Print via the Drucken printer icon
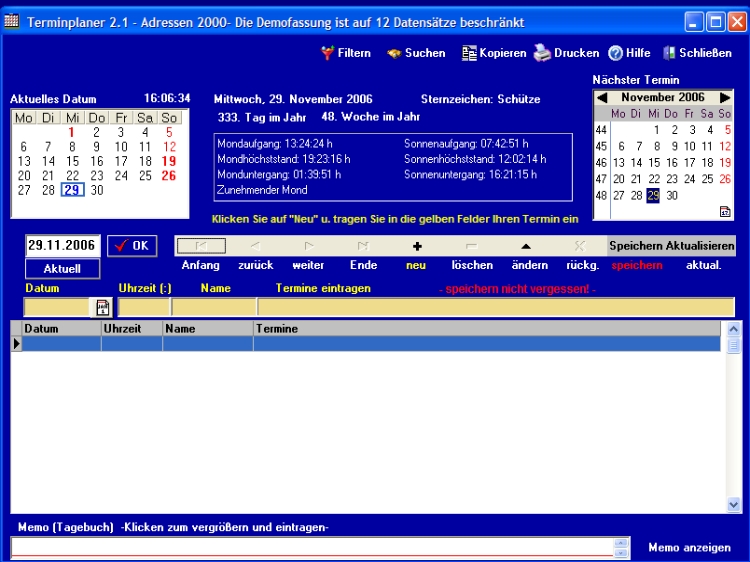Screen dimensions: 750x562 point(541,53)
